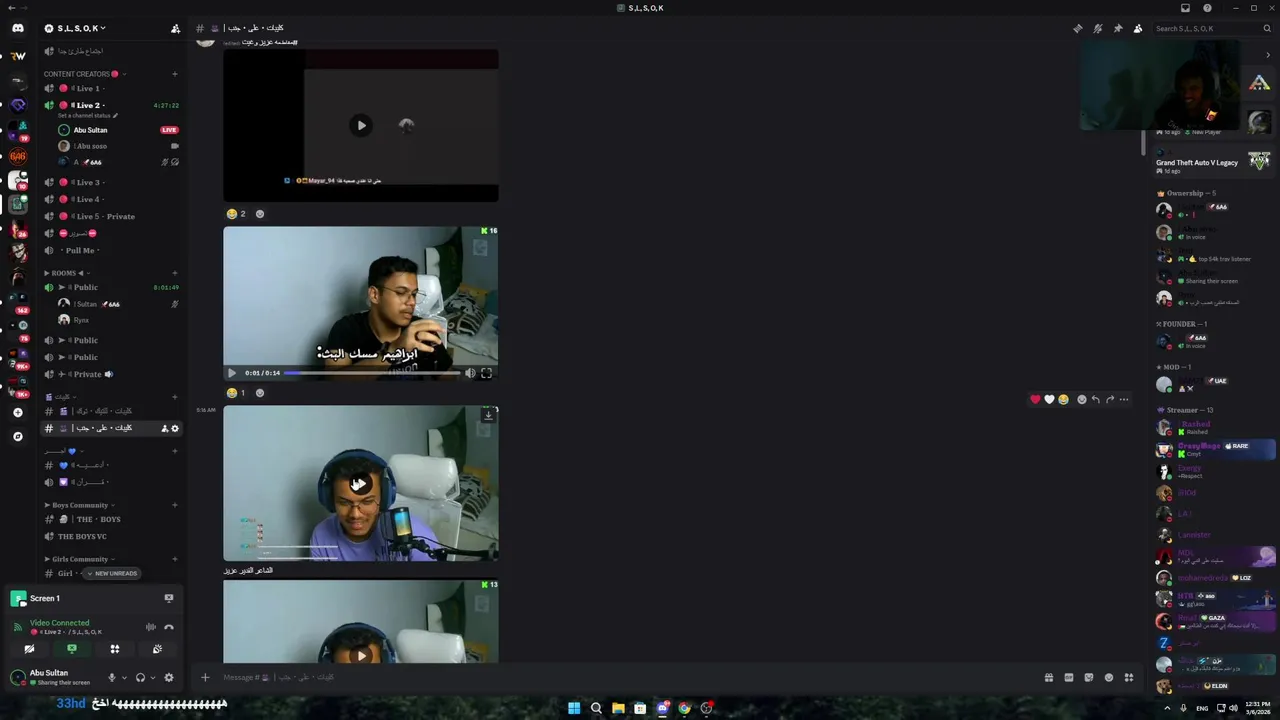Open Activities button in voice panel
Viewport: 1280px width, 720px height.
pyautogui.click(x=114, y=649)
